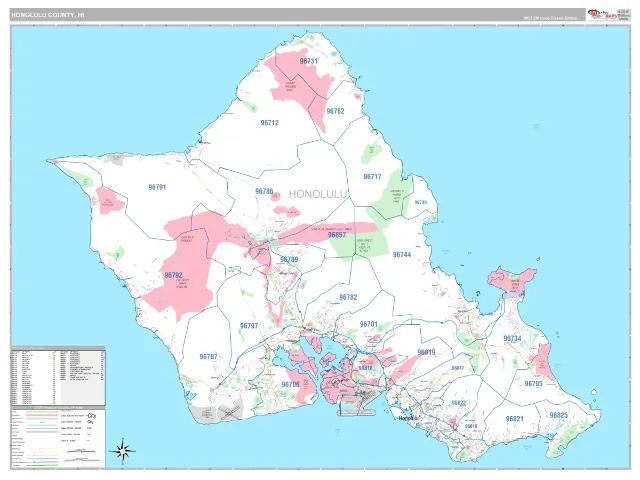Select ZIP code label 96789
The width and height of the screenshot is (640, 480).
[x=289, y=259]
